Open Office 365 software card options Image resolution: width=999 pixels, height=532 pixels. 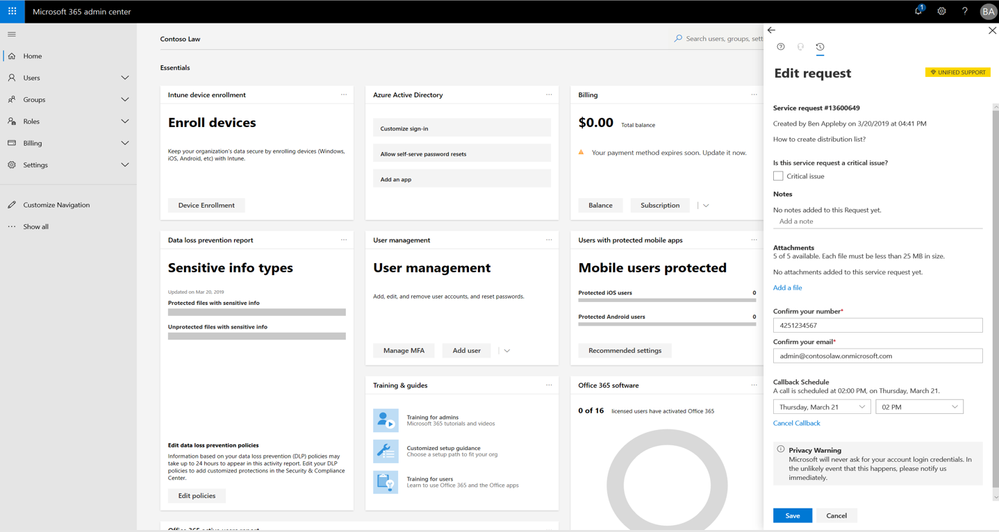(754, 385)
